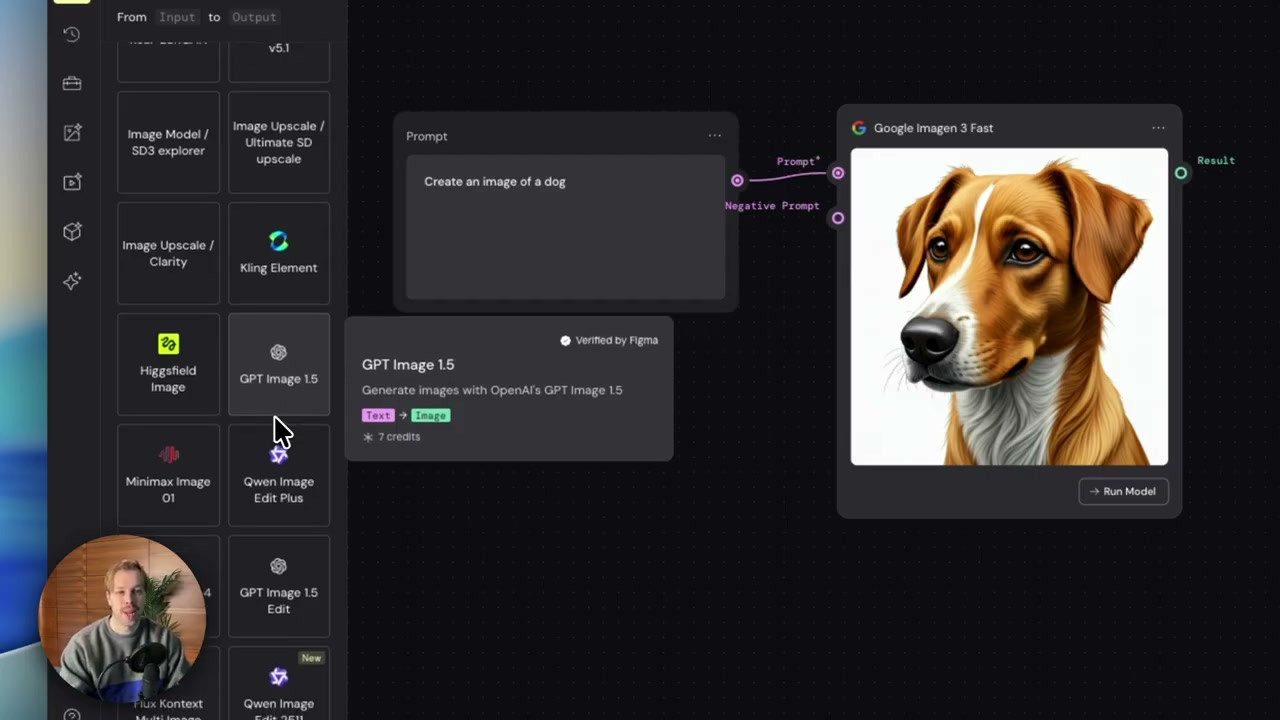Screen dimensions: 1280x720
Task: Add the Kling Element model
Action: [x=279, y=253]
